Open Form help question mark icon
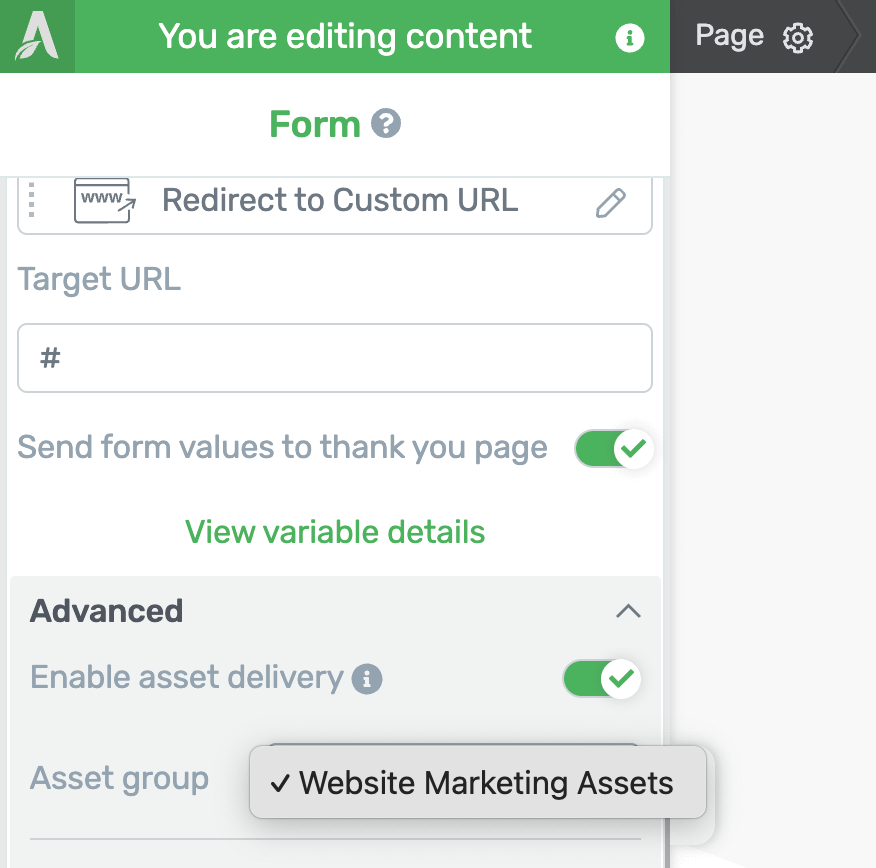 pos(386,124)
